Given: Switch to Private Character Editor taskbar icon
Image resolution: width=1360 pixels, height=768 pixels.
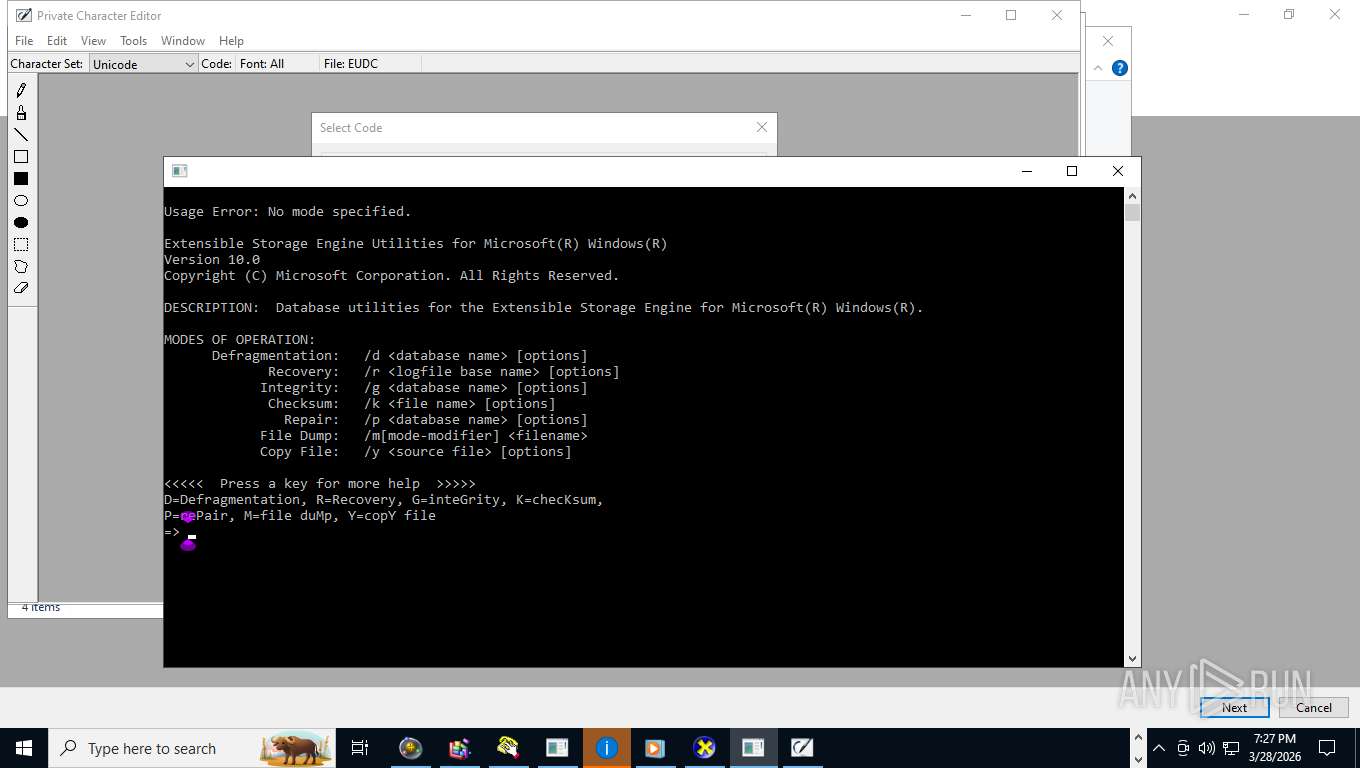Looking at the screenshot, I should tap(802, 748).
